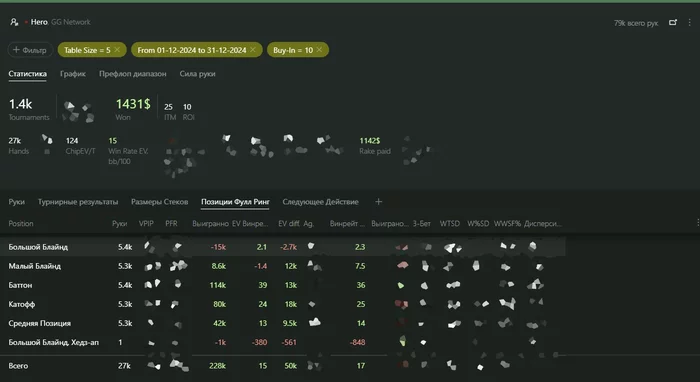Screen dimensions: 700x382
Task: Select the Катофф row
Action: [x=283, y=304]
